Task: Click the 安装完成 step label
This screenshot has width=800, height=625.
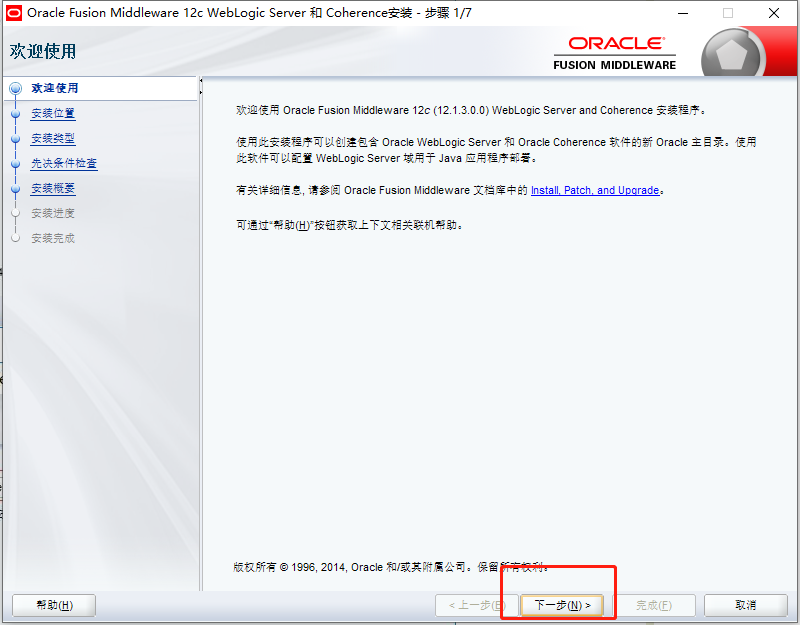Action: (53, 238)
